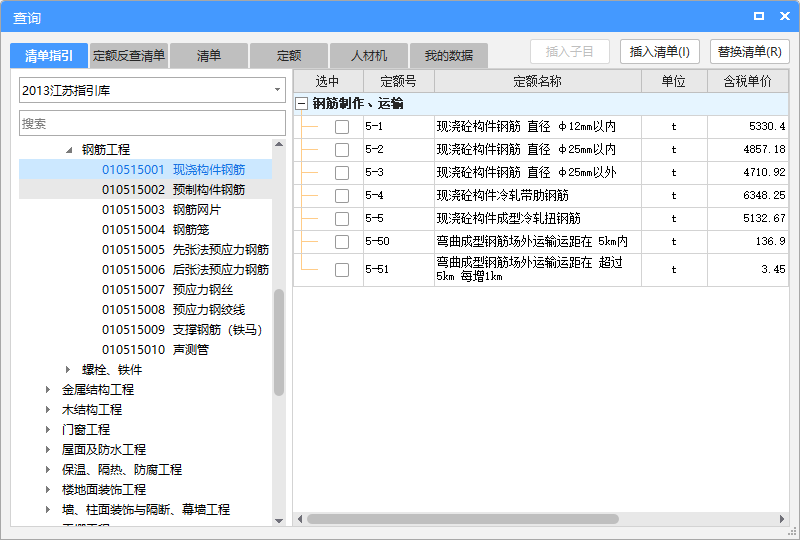The height and width of the screenshot is (540, 800).
Task: Maximize the 查询 window
Action: (759, 16)
